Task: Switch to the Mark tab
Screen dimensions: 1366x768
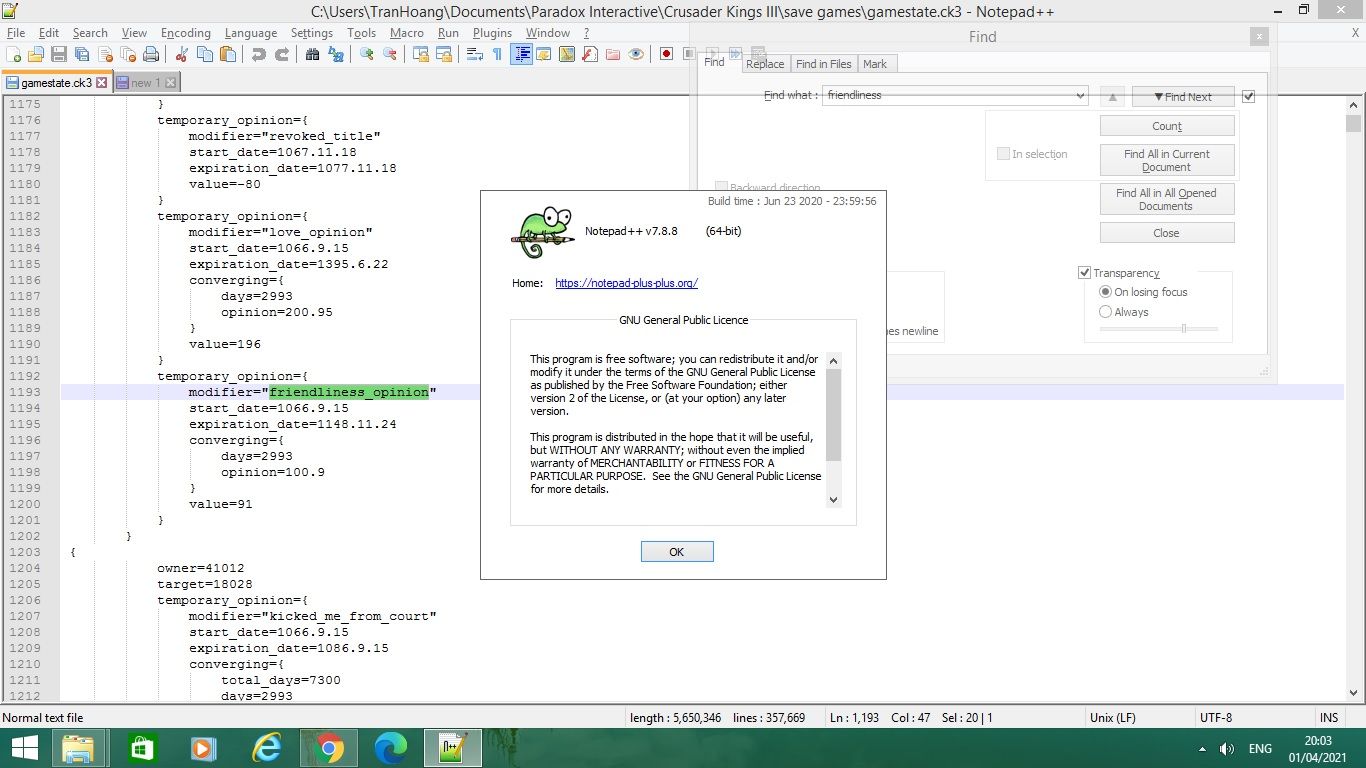Action: pos(875,64)
